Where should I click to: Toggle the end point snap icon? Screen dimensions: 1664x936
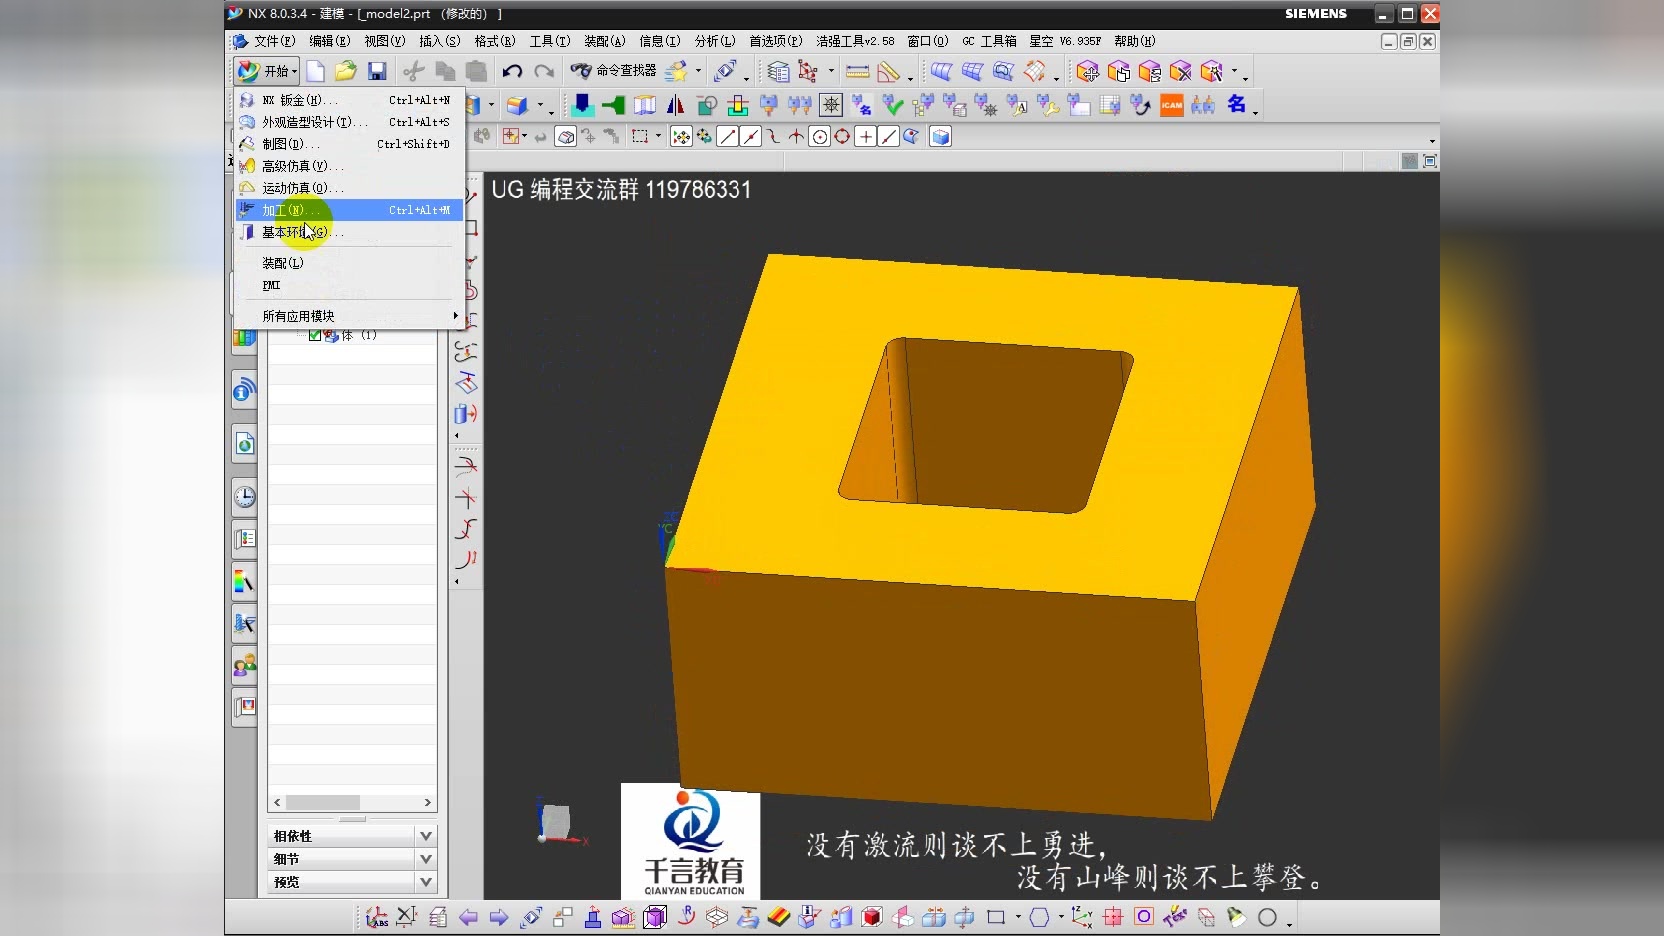click(x=728, y=137)
